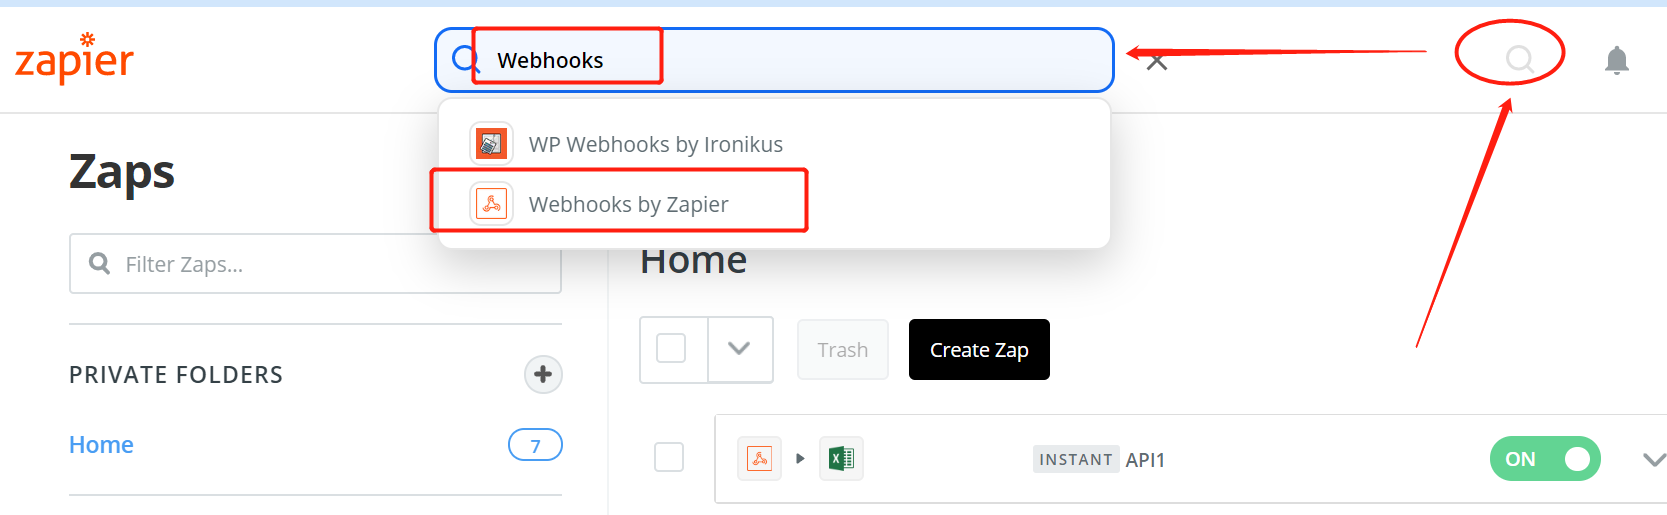Image resolution: width=1667 pixels, height=515 pixels.
Task: Toggle the API1 zap ON switch
Action: point(1545,459)
